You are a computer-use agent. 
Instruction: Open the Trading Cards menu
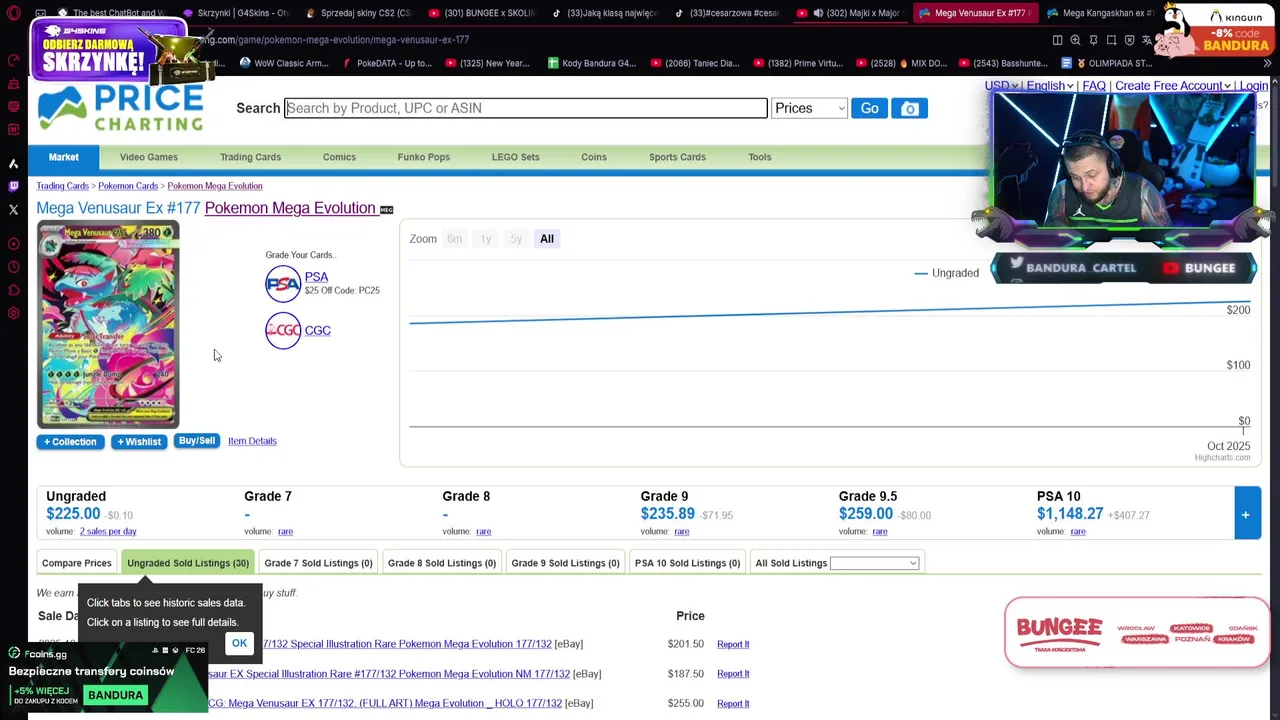(x=250, y=157)
